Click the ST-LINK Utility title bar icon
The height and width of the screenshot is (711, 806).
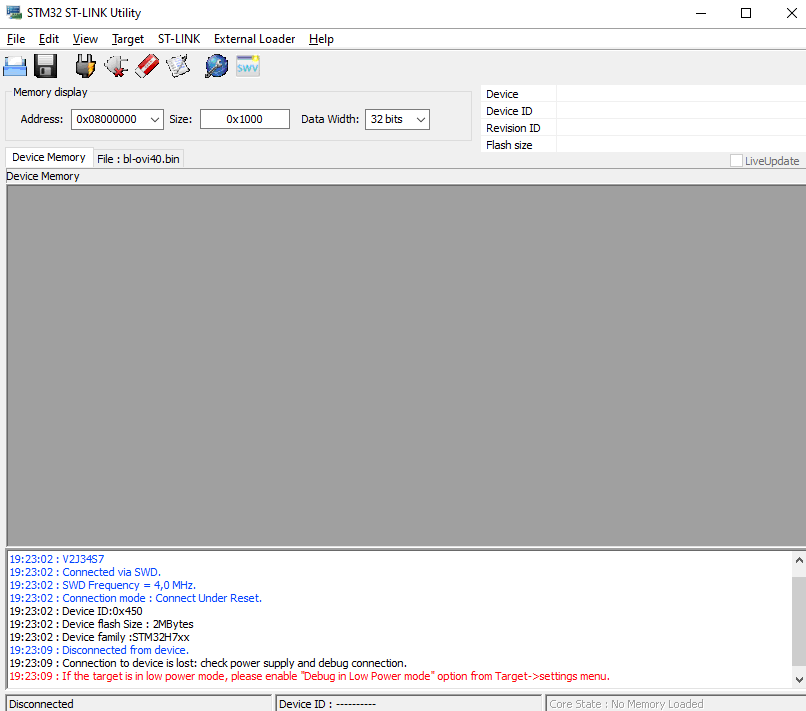14,13
